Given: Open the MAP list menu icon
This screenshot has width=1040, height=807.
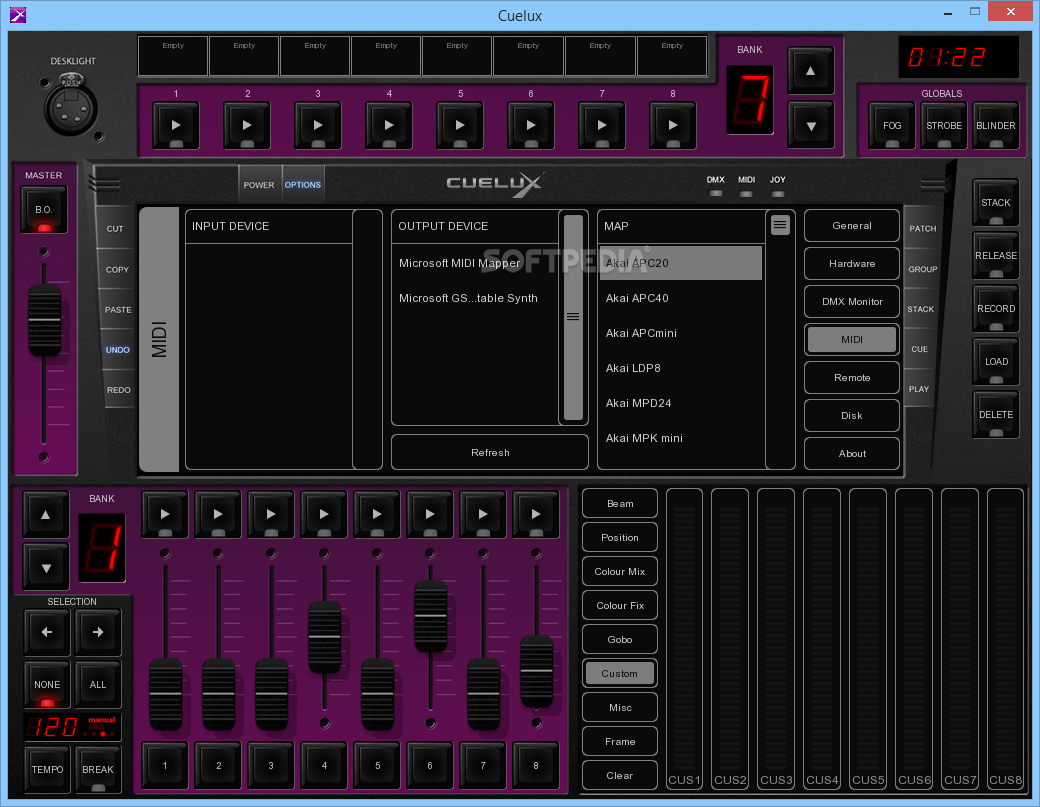Looking at the screenshot, I should coord(780,225).
